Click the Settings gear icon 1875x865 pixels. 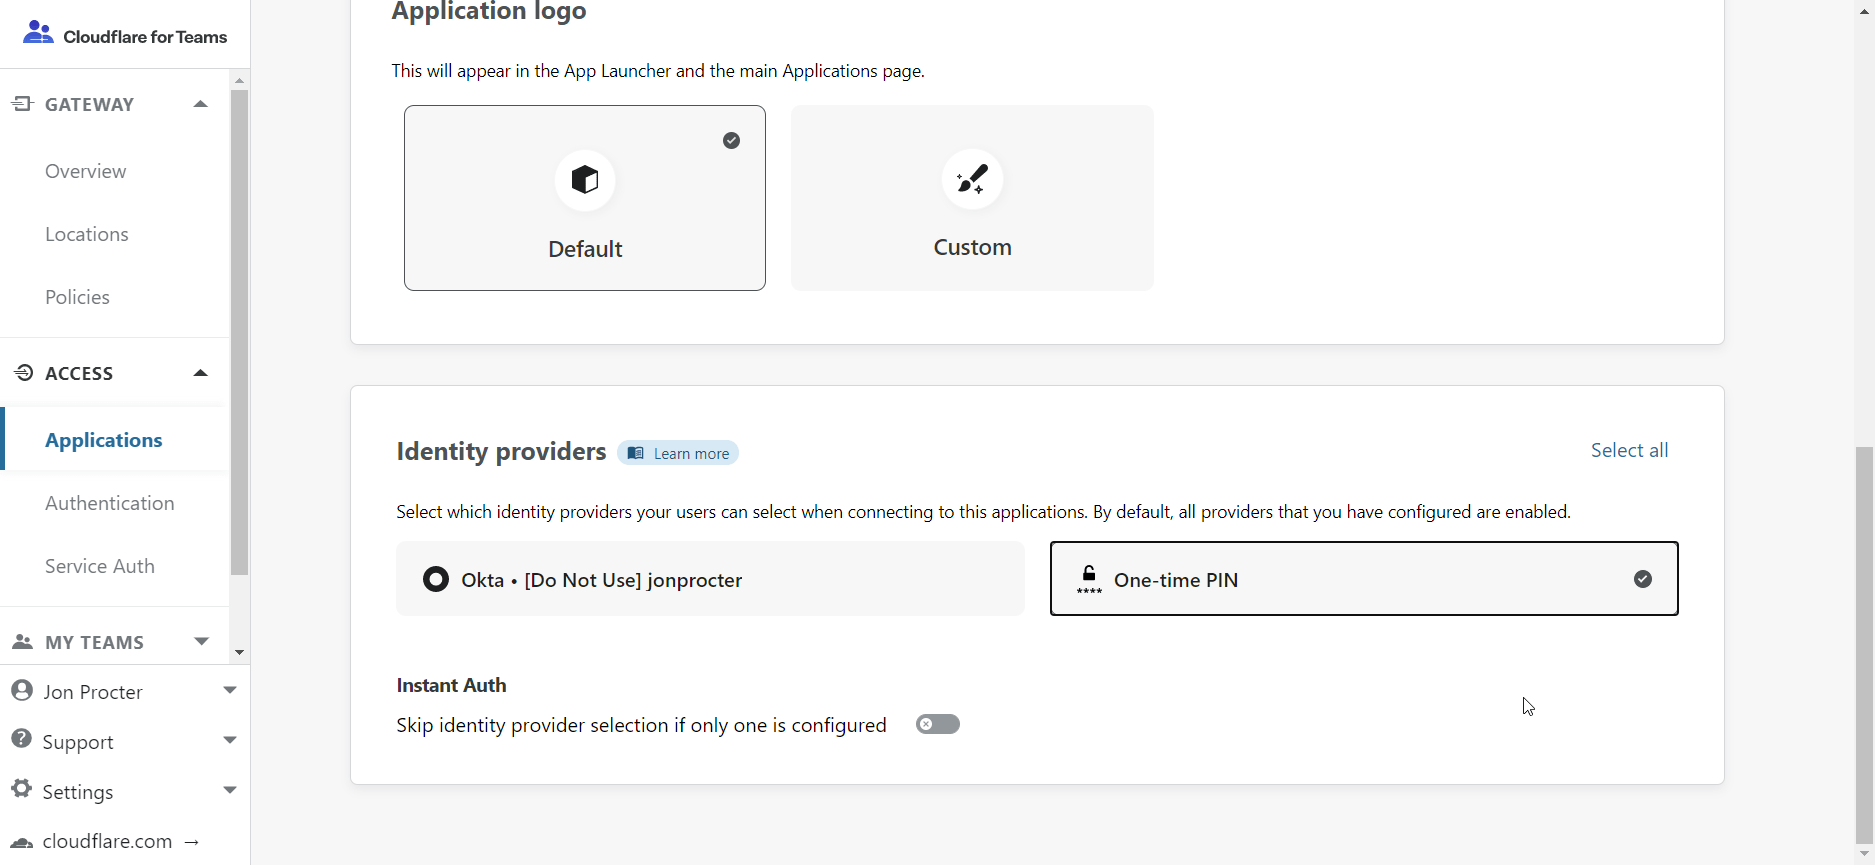pyautogui.click(x=21, y=790)
